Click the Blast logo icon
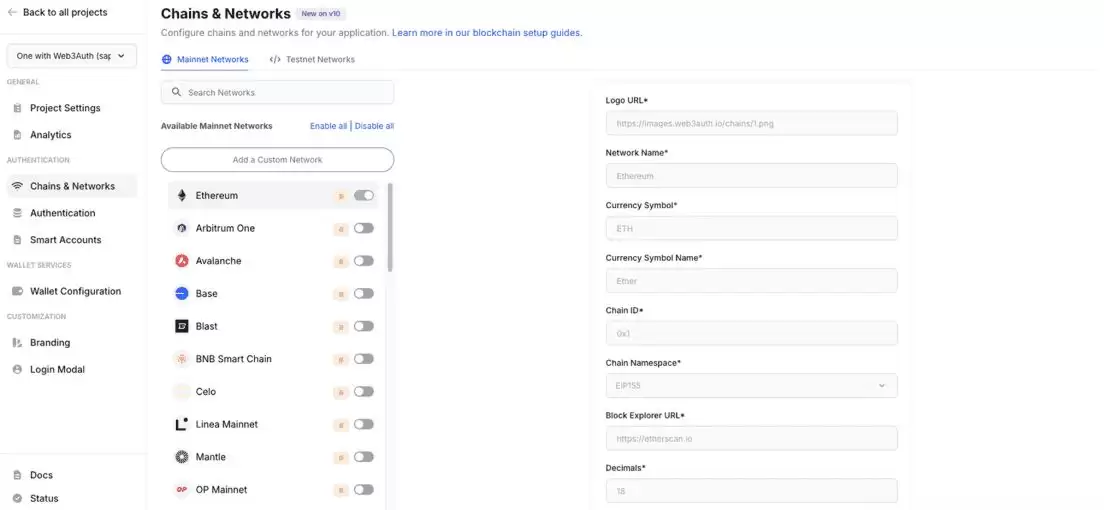The width and height of the screenshot is (1104, 510). (x=182, y=326)
